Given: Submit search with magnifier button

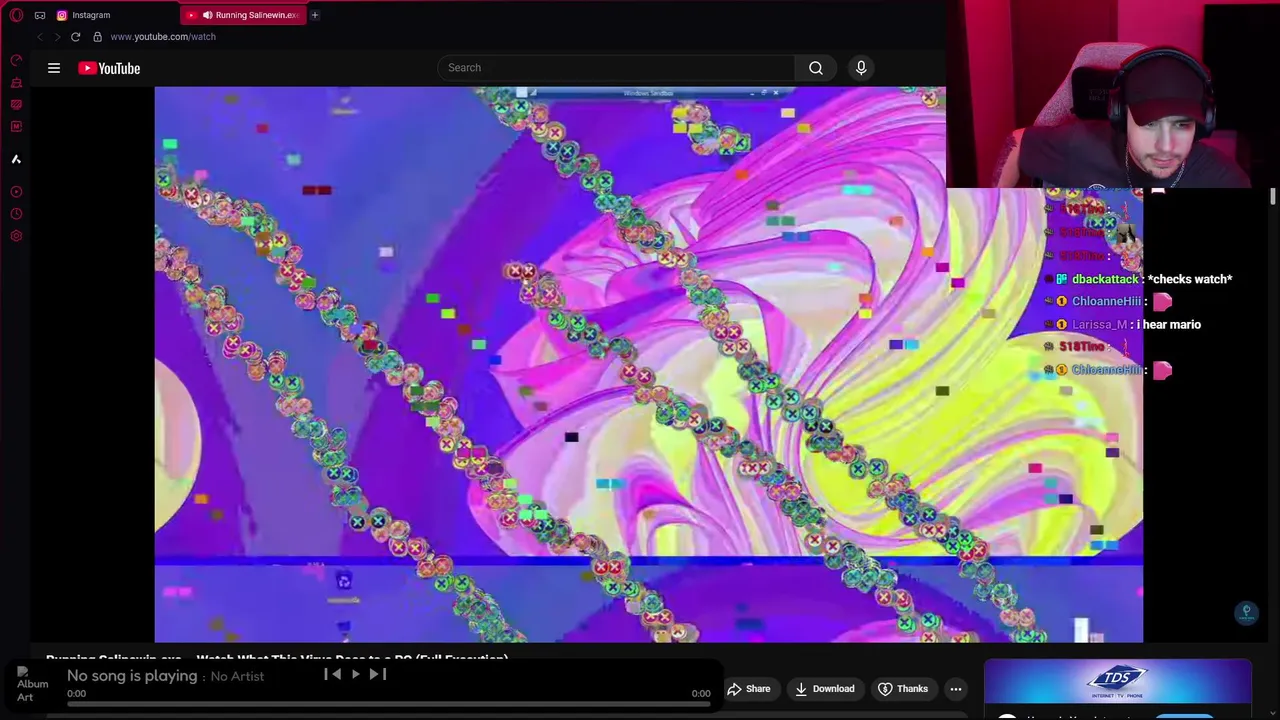Looking at the screenshot, I should [x=816, y=68].
